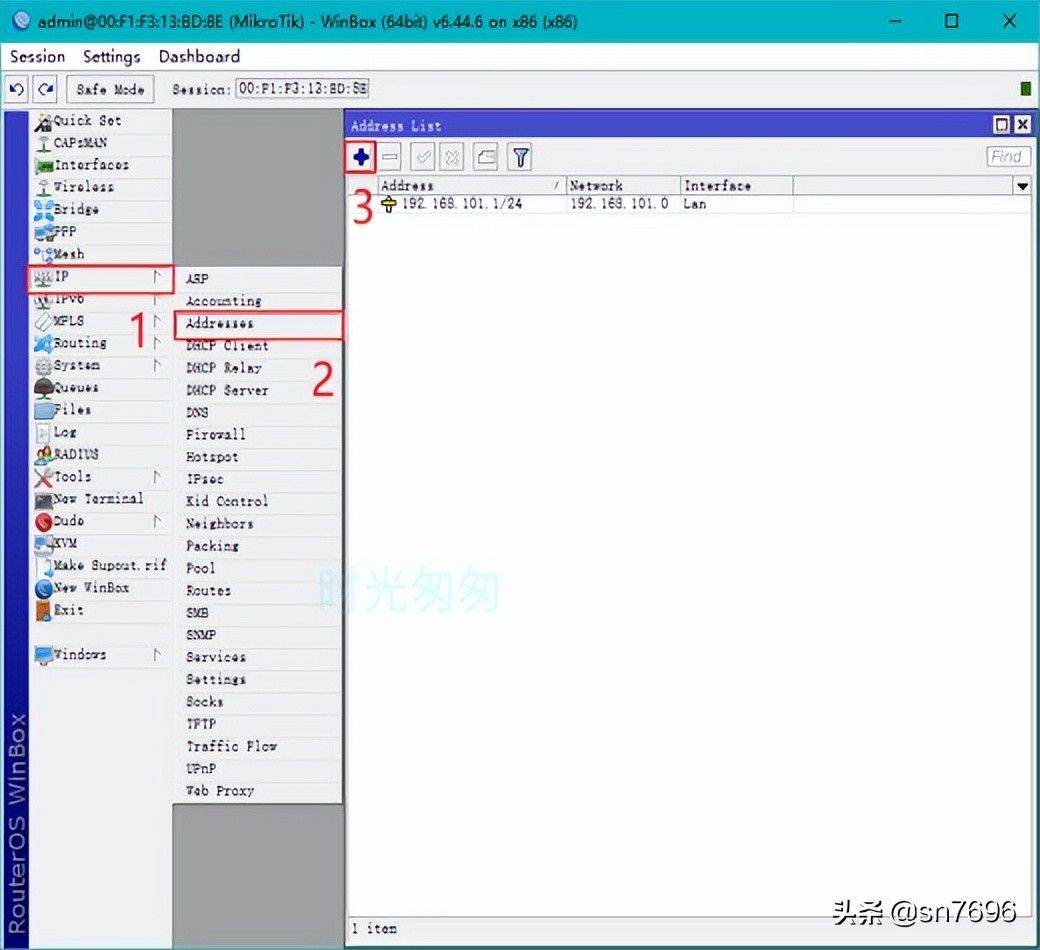Expand the System submenu in the sidebar
Screen dimensions: 1040x950
click(x=101, y=366)
